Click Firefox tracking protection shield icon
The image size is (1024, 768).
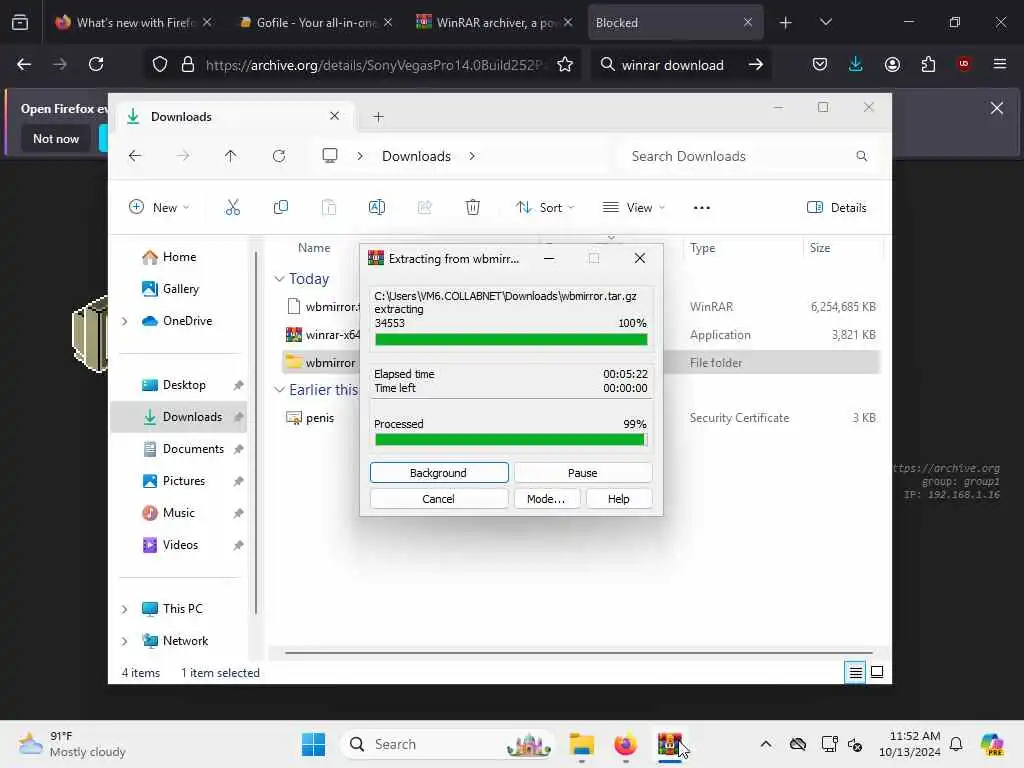160,64
